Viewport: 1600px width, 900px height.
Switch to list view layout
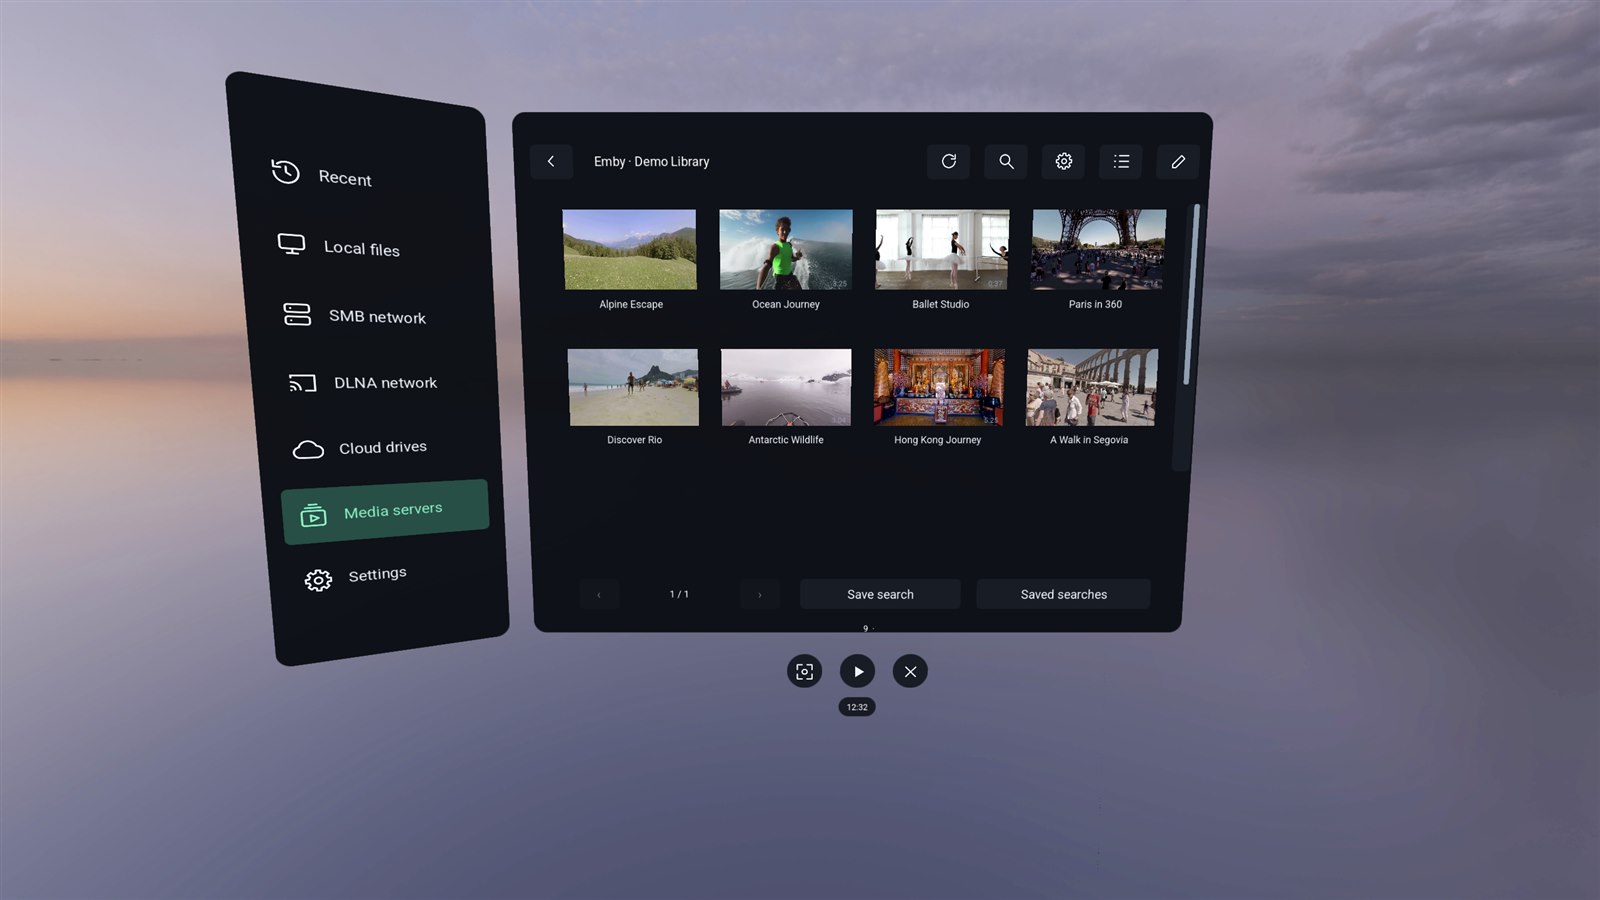(1121, 161)
